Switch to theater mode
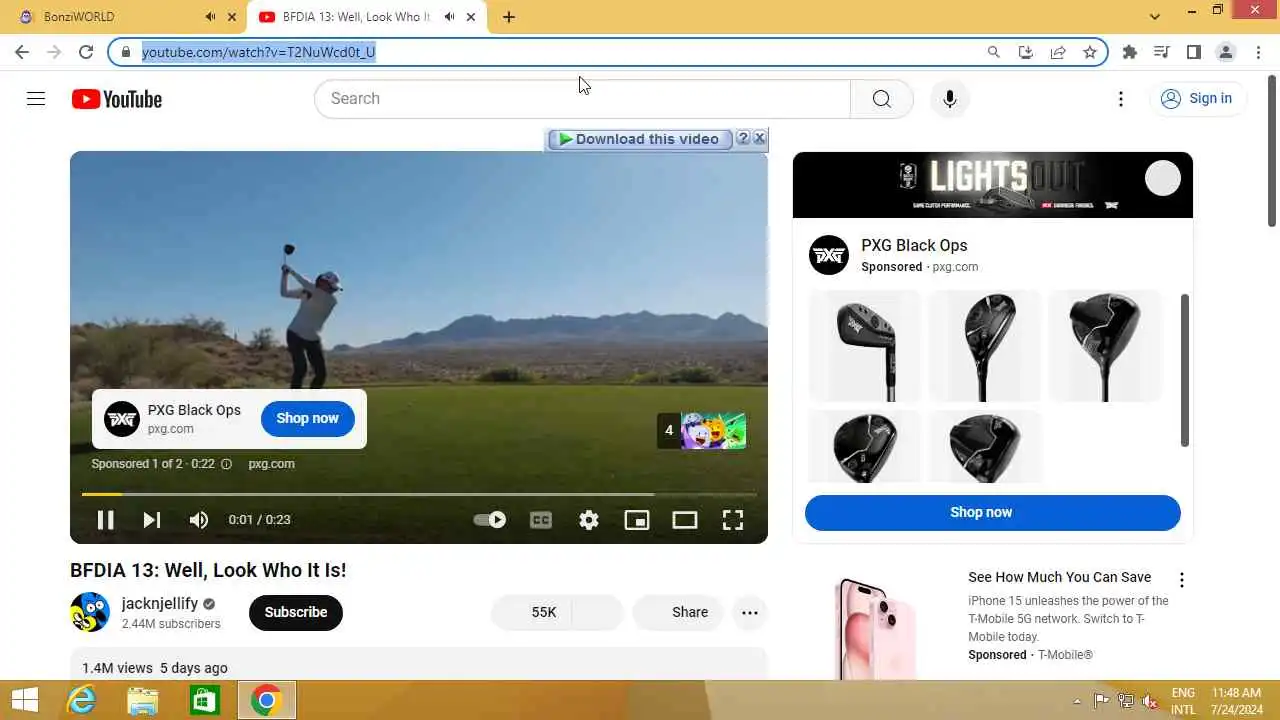The height and width of the screenshot is (720, 1280). coord(685,520)
